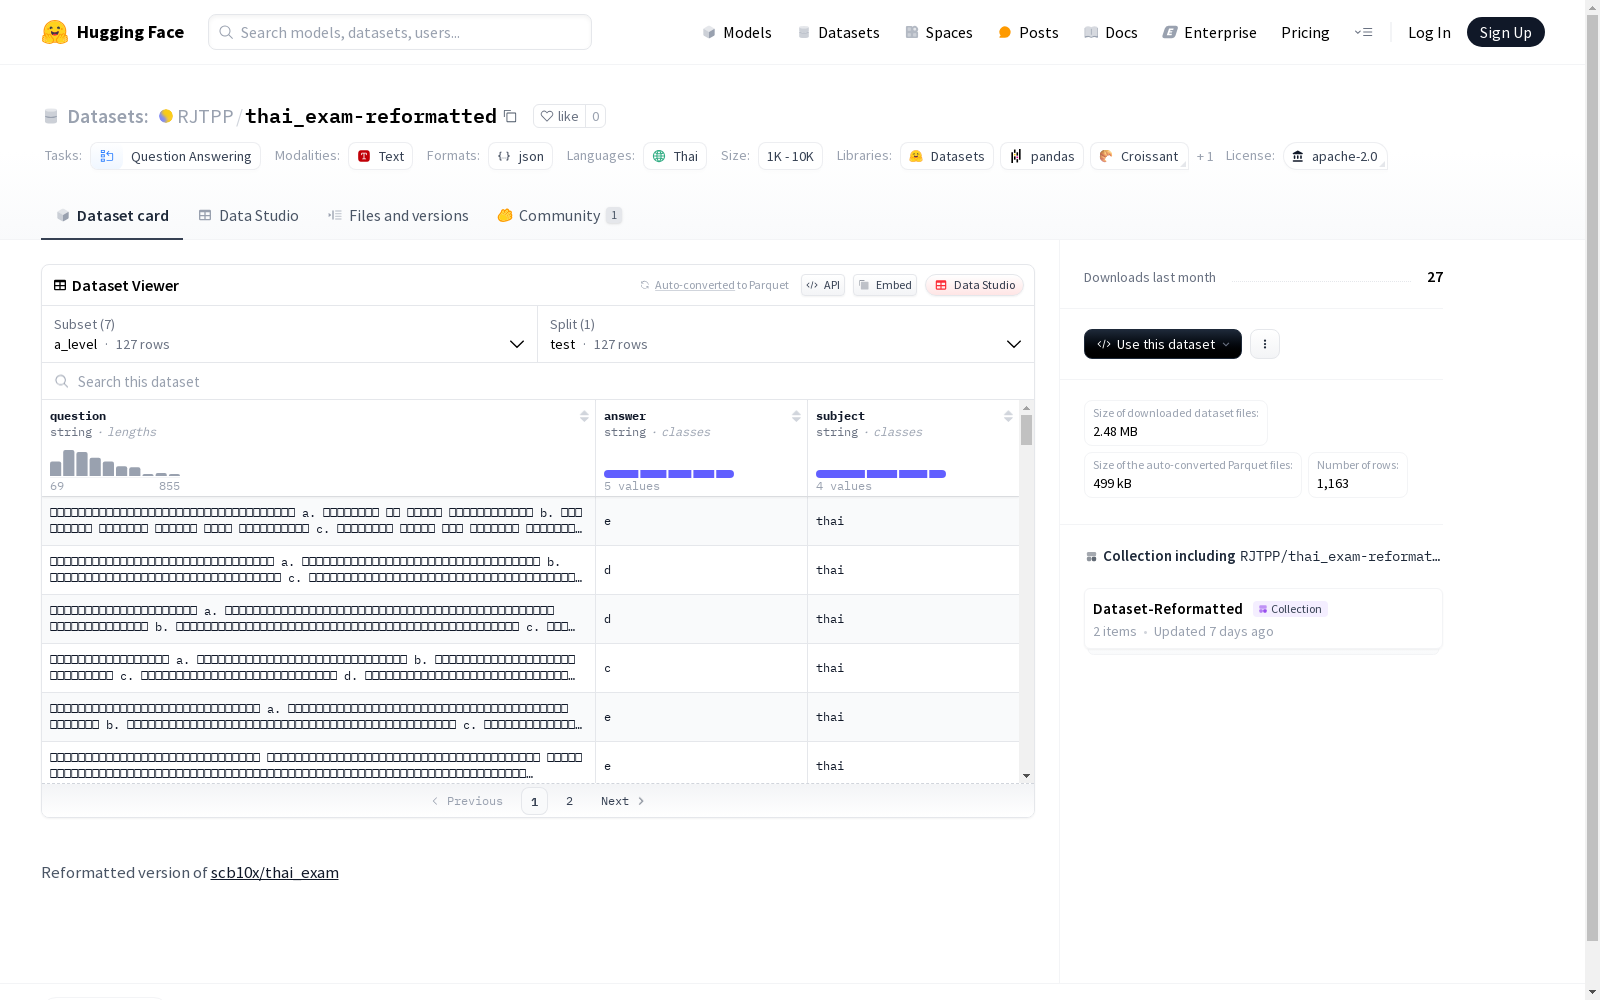Click the Previous page button
The height and width of the screenshot is (1000, 1600).
(x=467, y=801)
